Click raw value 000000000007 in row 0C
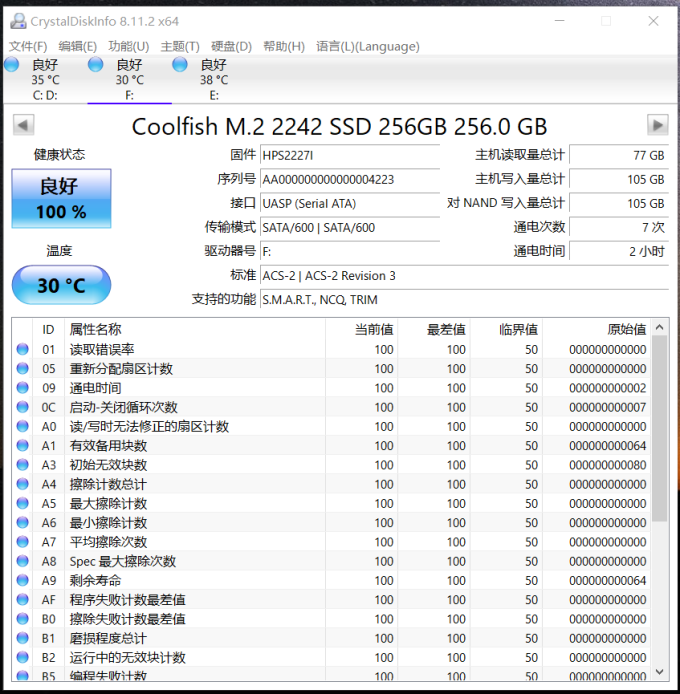 (607, 407)
